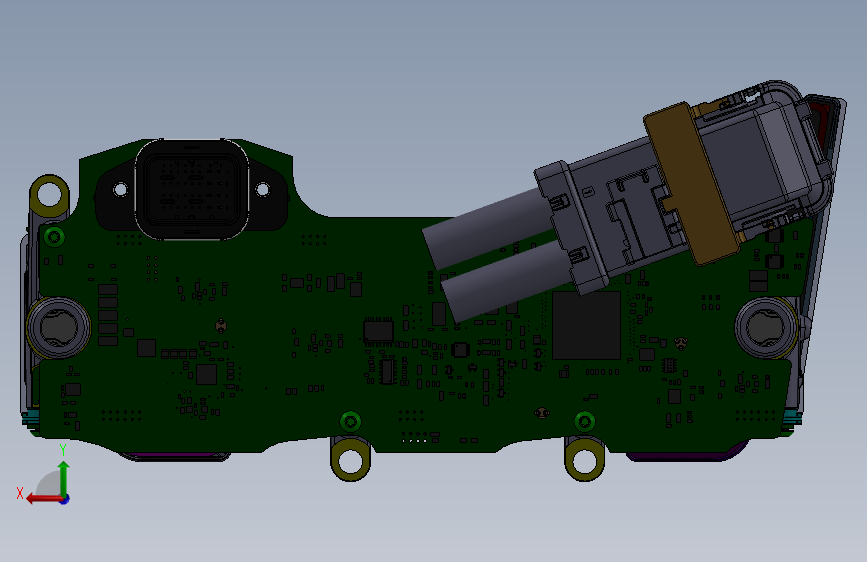Click the blue Z axis ball of the triad
The width and height of the screenshot is (867, 562).
click(65, 499)
